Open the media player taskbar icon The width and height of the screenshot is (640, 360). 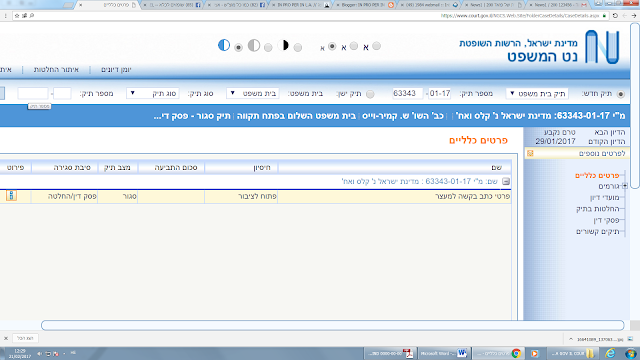pyautogui.click(x=535, y=353)
